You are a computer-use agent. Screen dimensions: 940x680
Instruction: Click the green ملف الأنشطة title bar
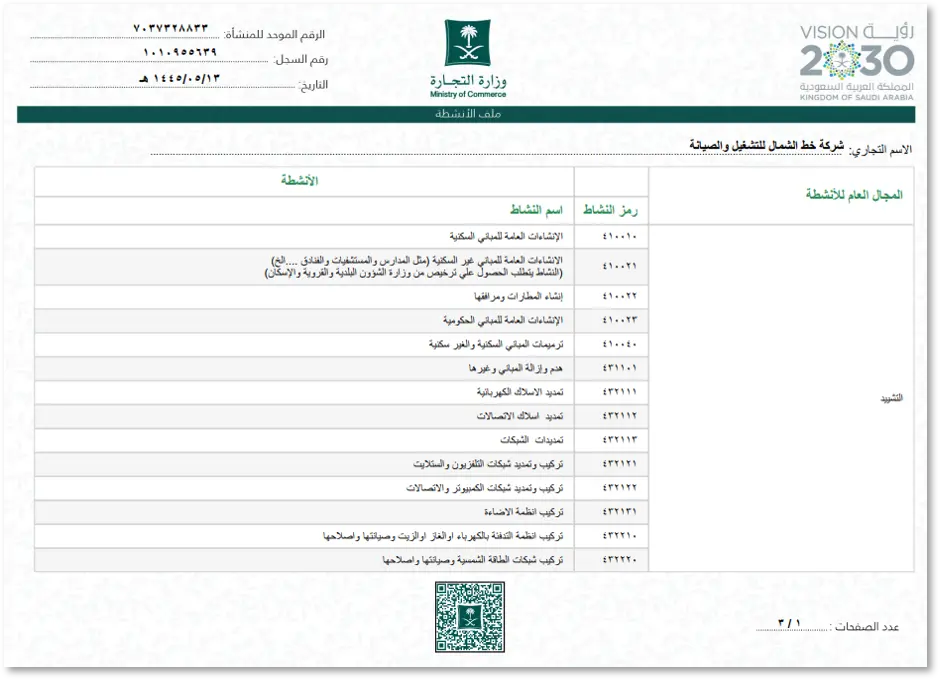(x=466, y=115)
